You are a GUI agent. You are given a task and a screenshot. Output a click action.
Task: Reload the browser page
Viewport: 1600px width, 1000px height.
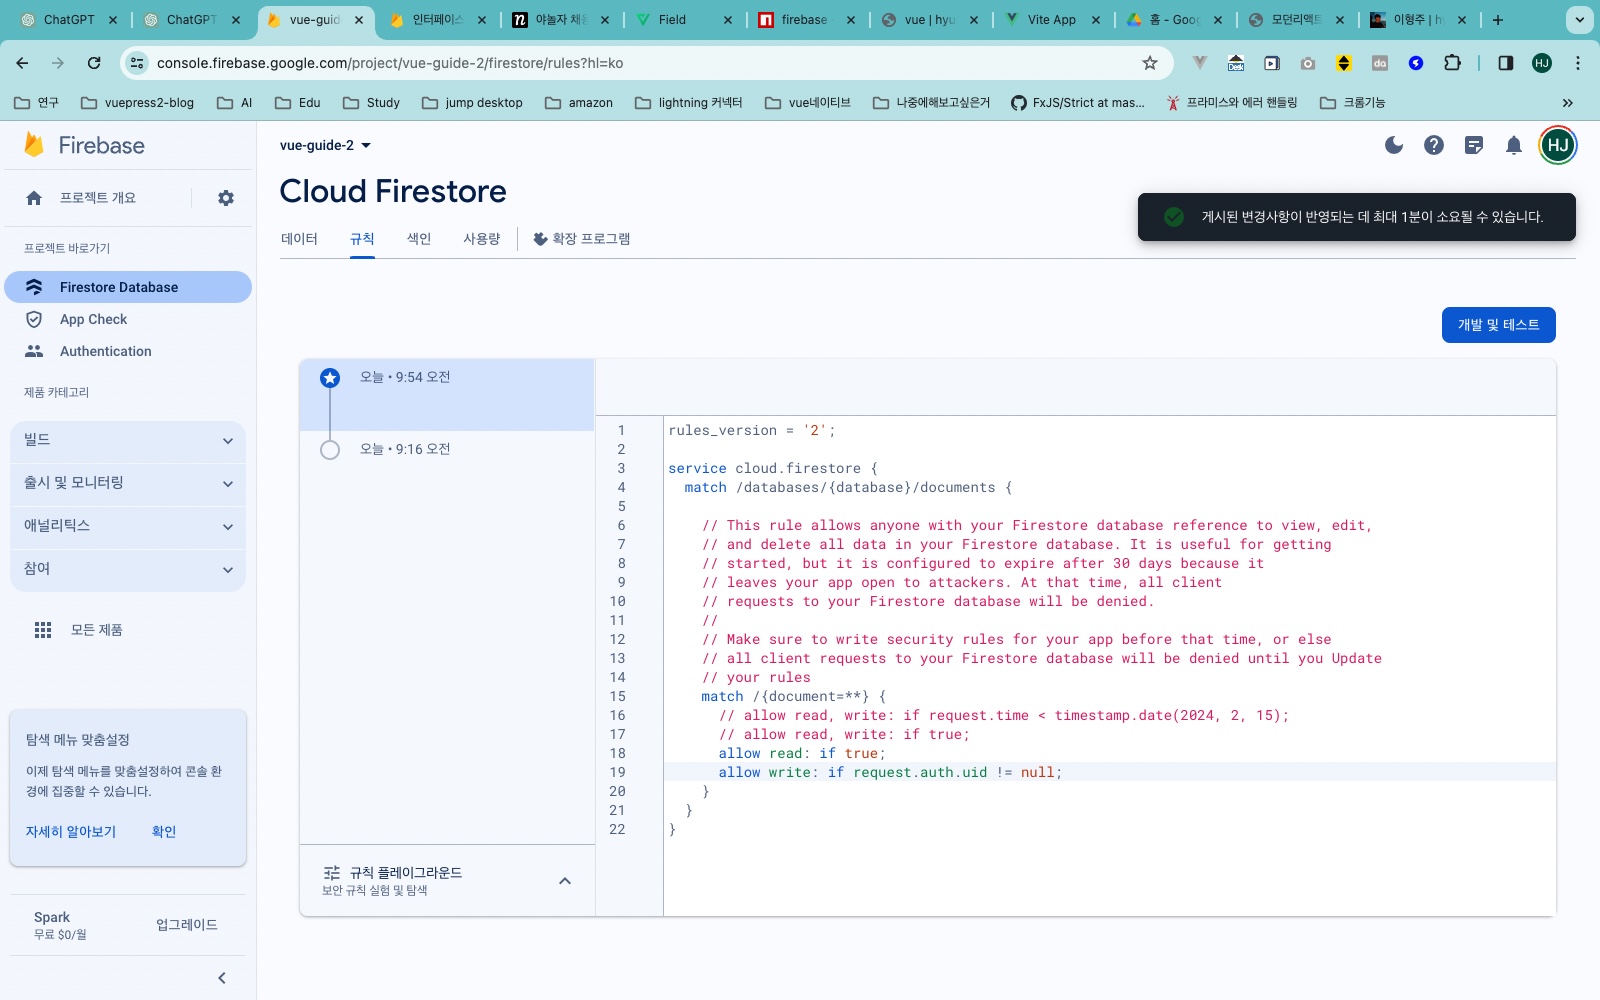click(x=94, y=63)
